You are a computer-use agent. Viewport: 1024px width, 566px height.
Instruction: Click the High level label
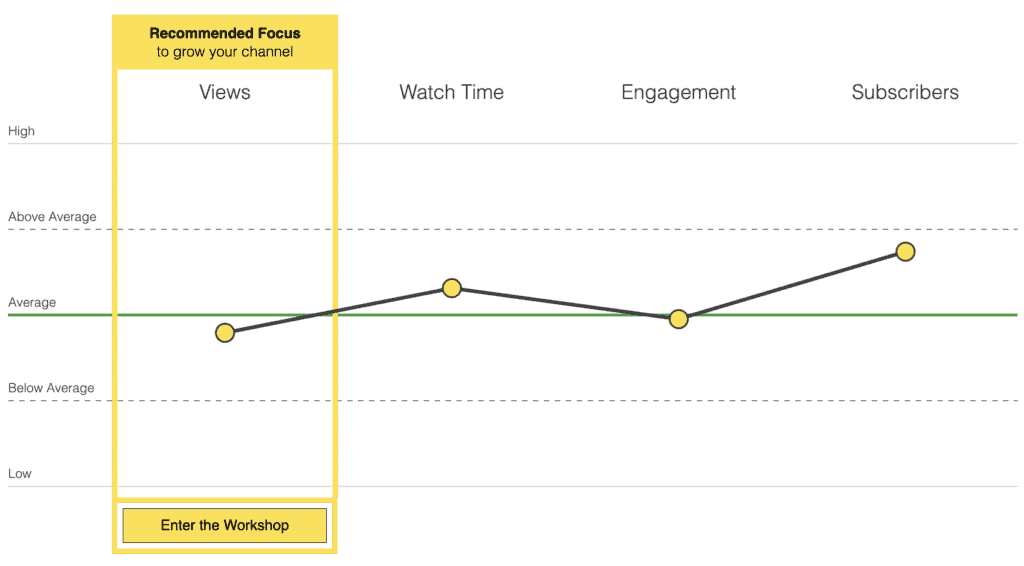[21, 131]
